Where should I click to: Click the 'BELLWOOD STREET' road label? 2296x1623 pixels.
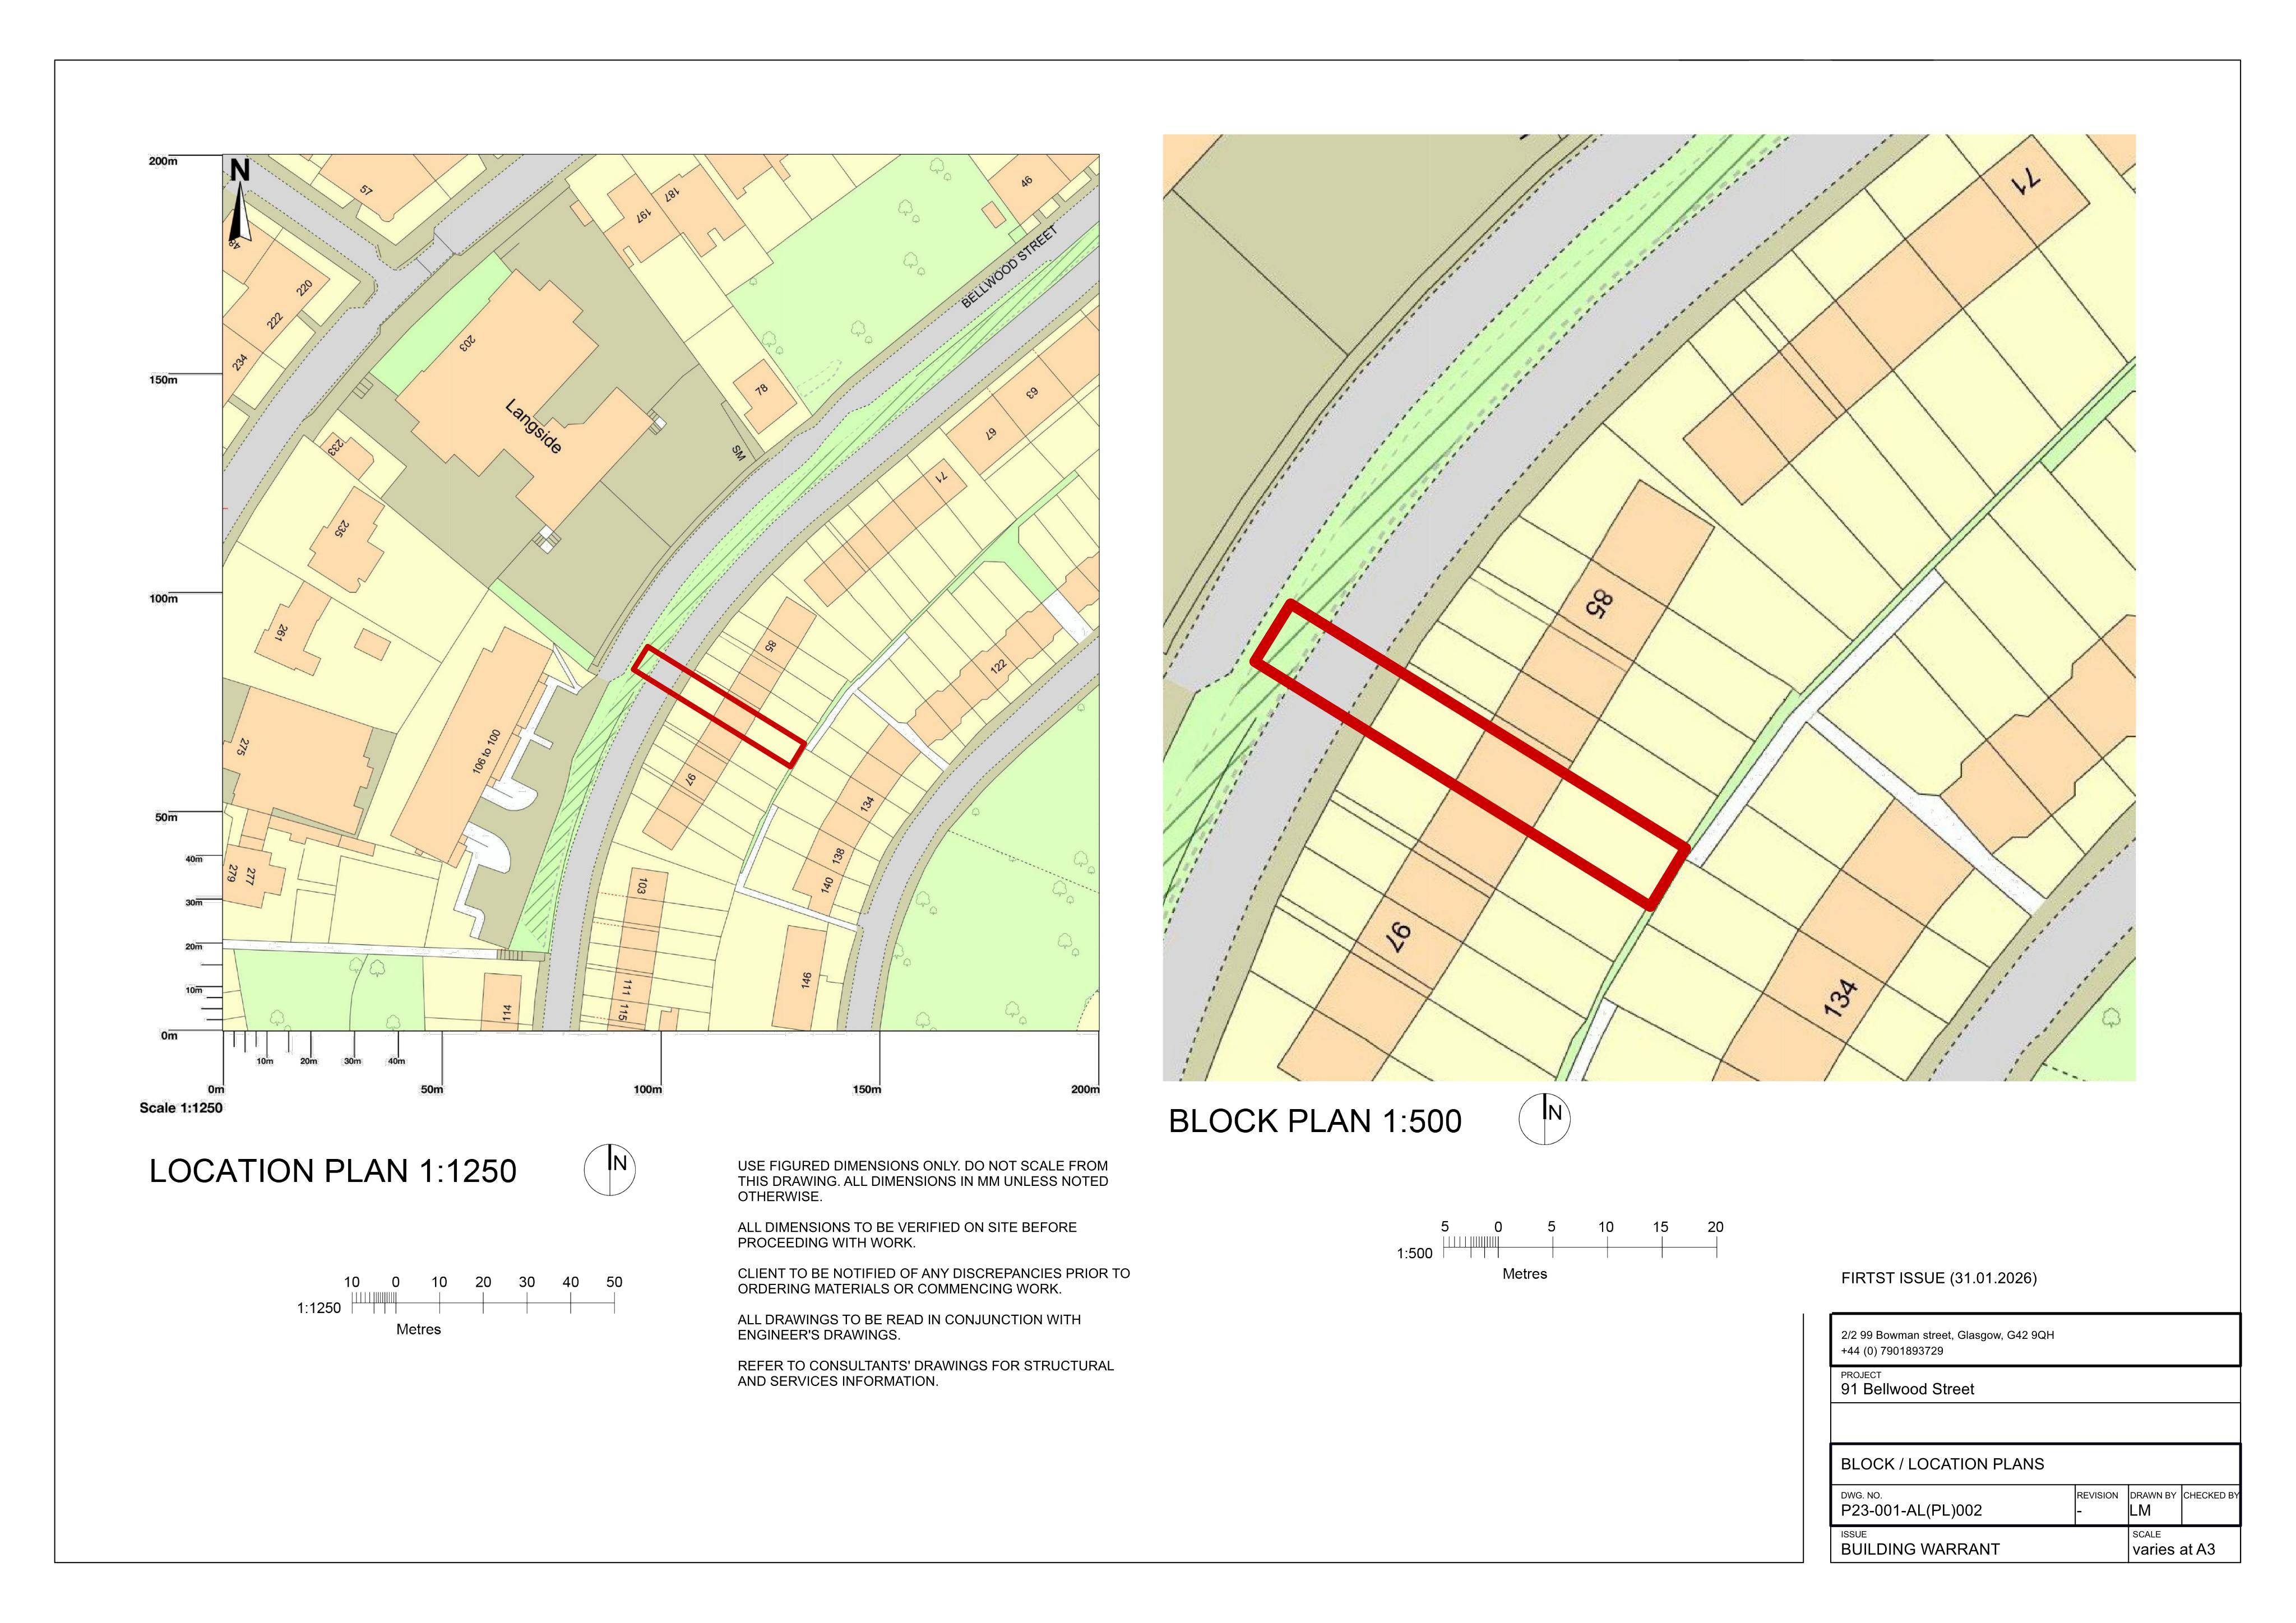[1010, 267]
